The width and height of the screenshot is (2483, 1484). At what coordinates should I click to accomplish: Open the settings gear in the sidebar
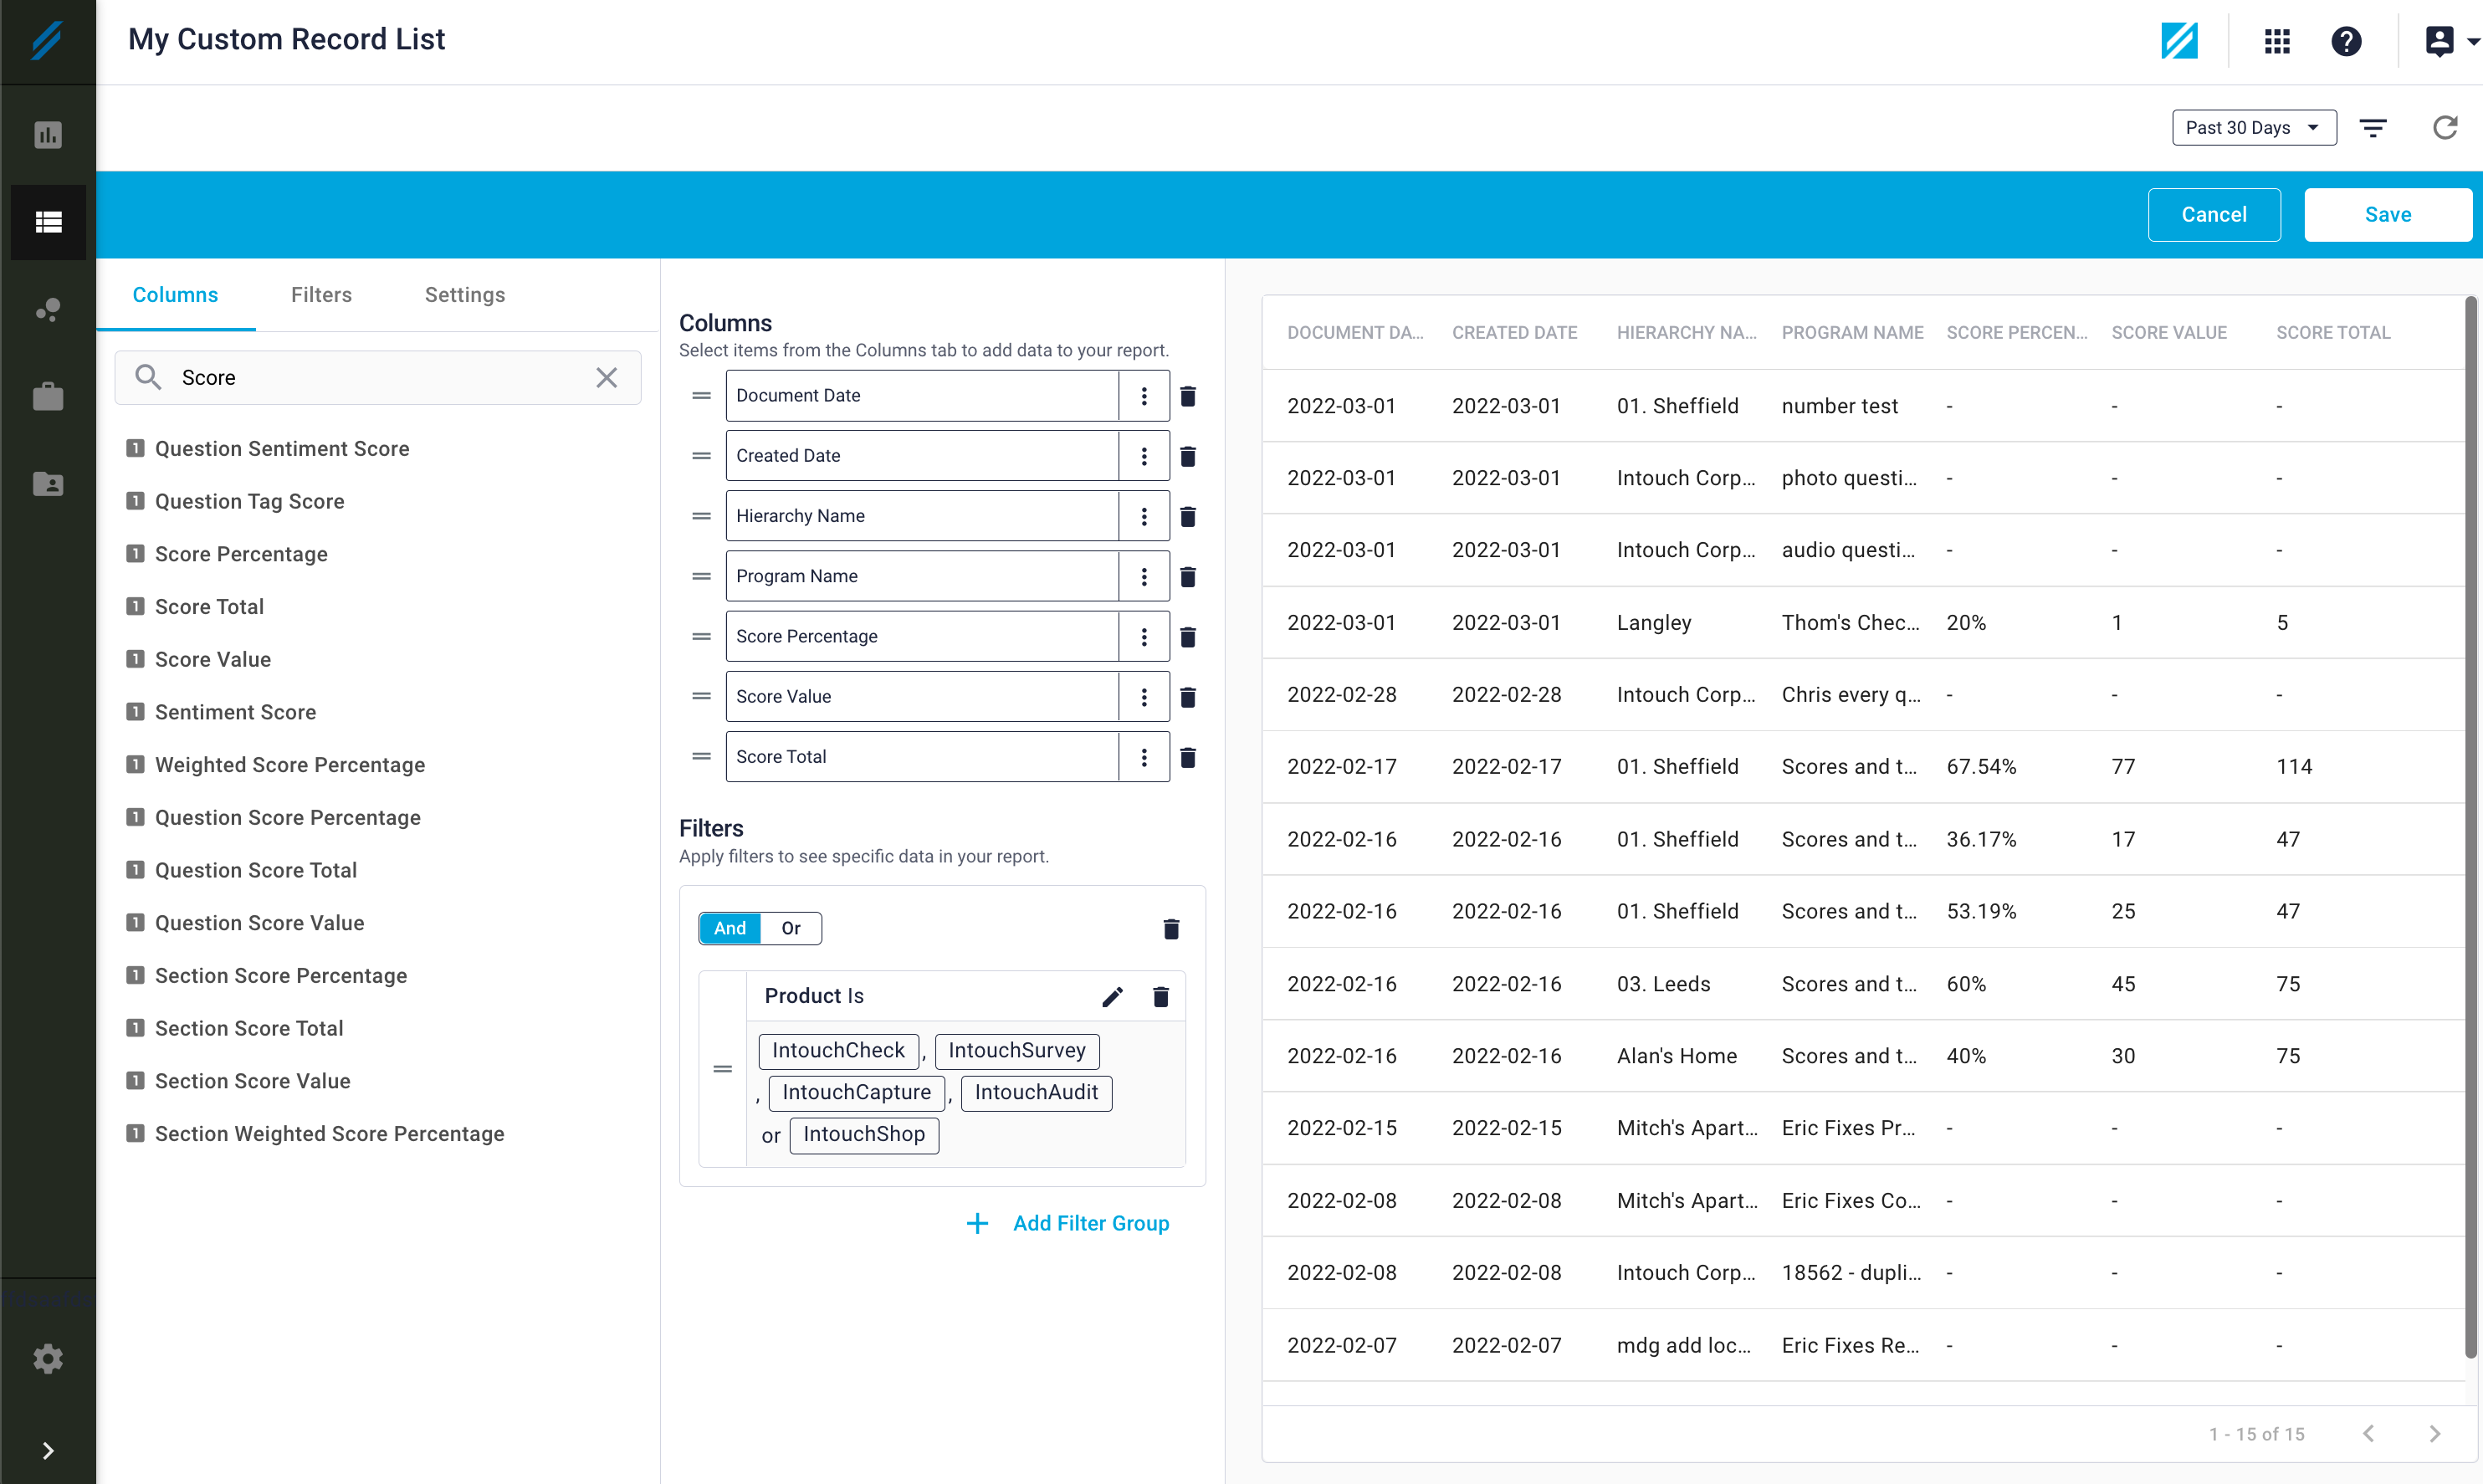[x=48, y=1358]
